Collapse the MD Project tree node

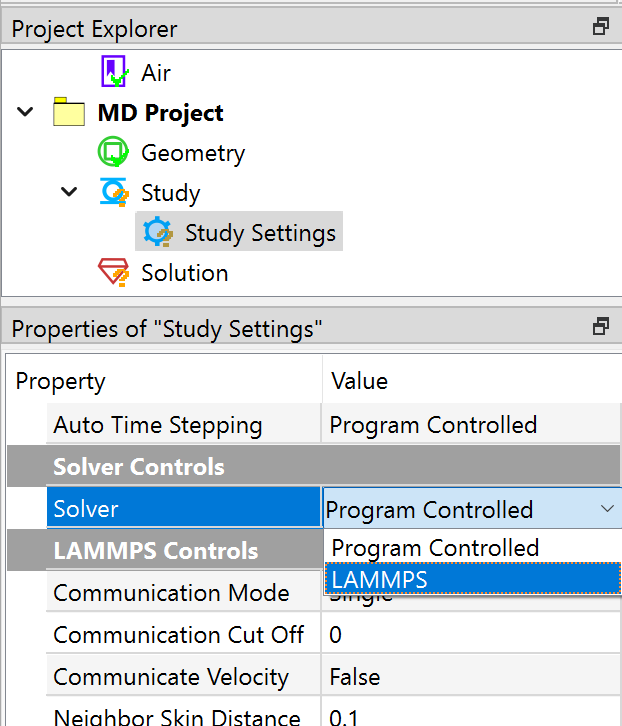26,113
